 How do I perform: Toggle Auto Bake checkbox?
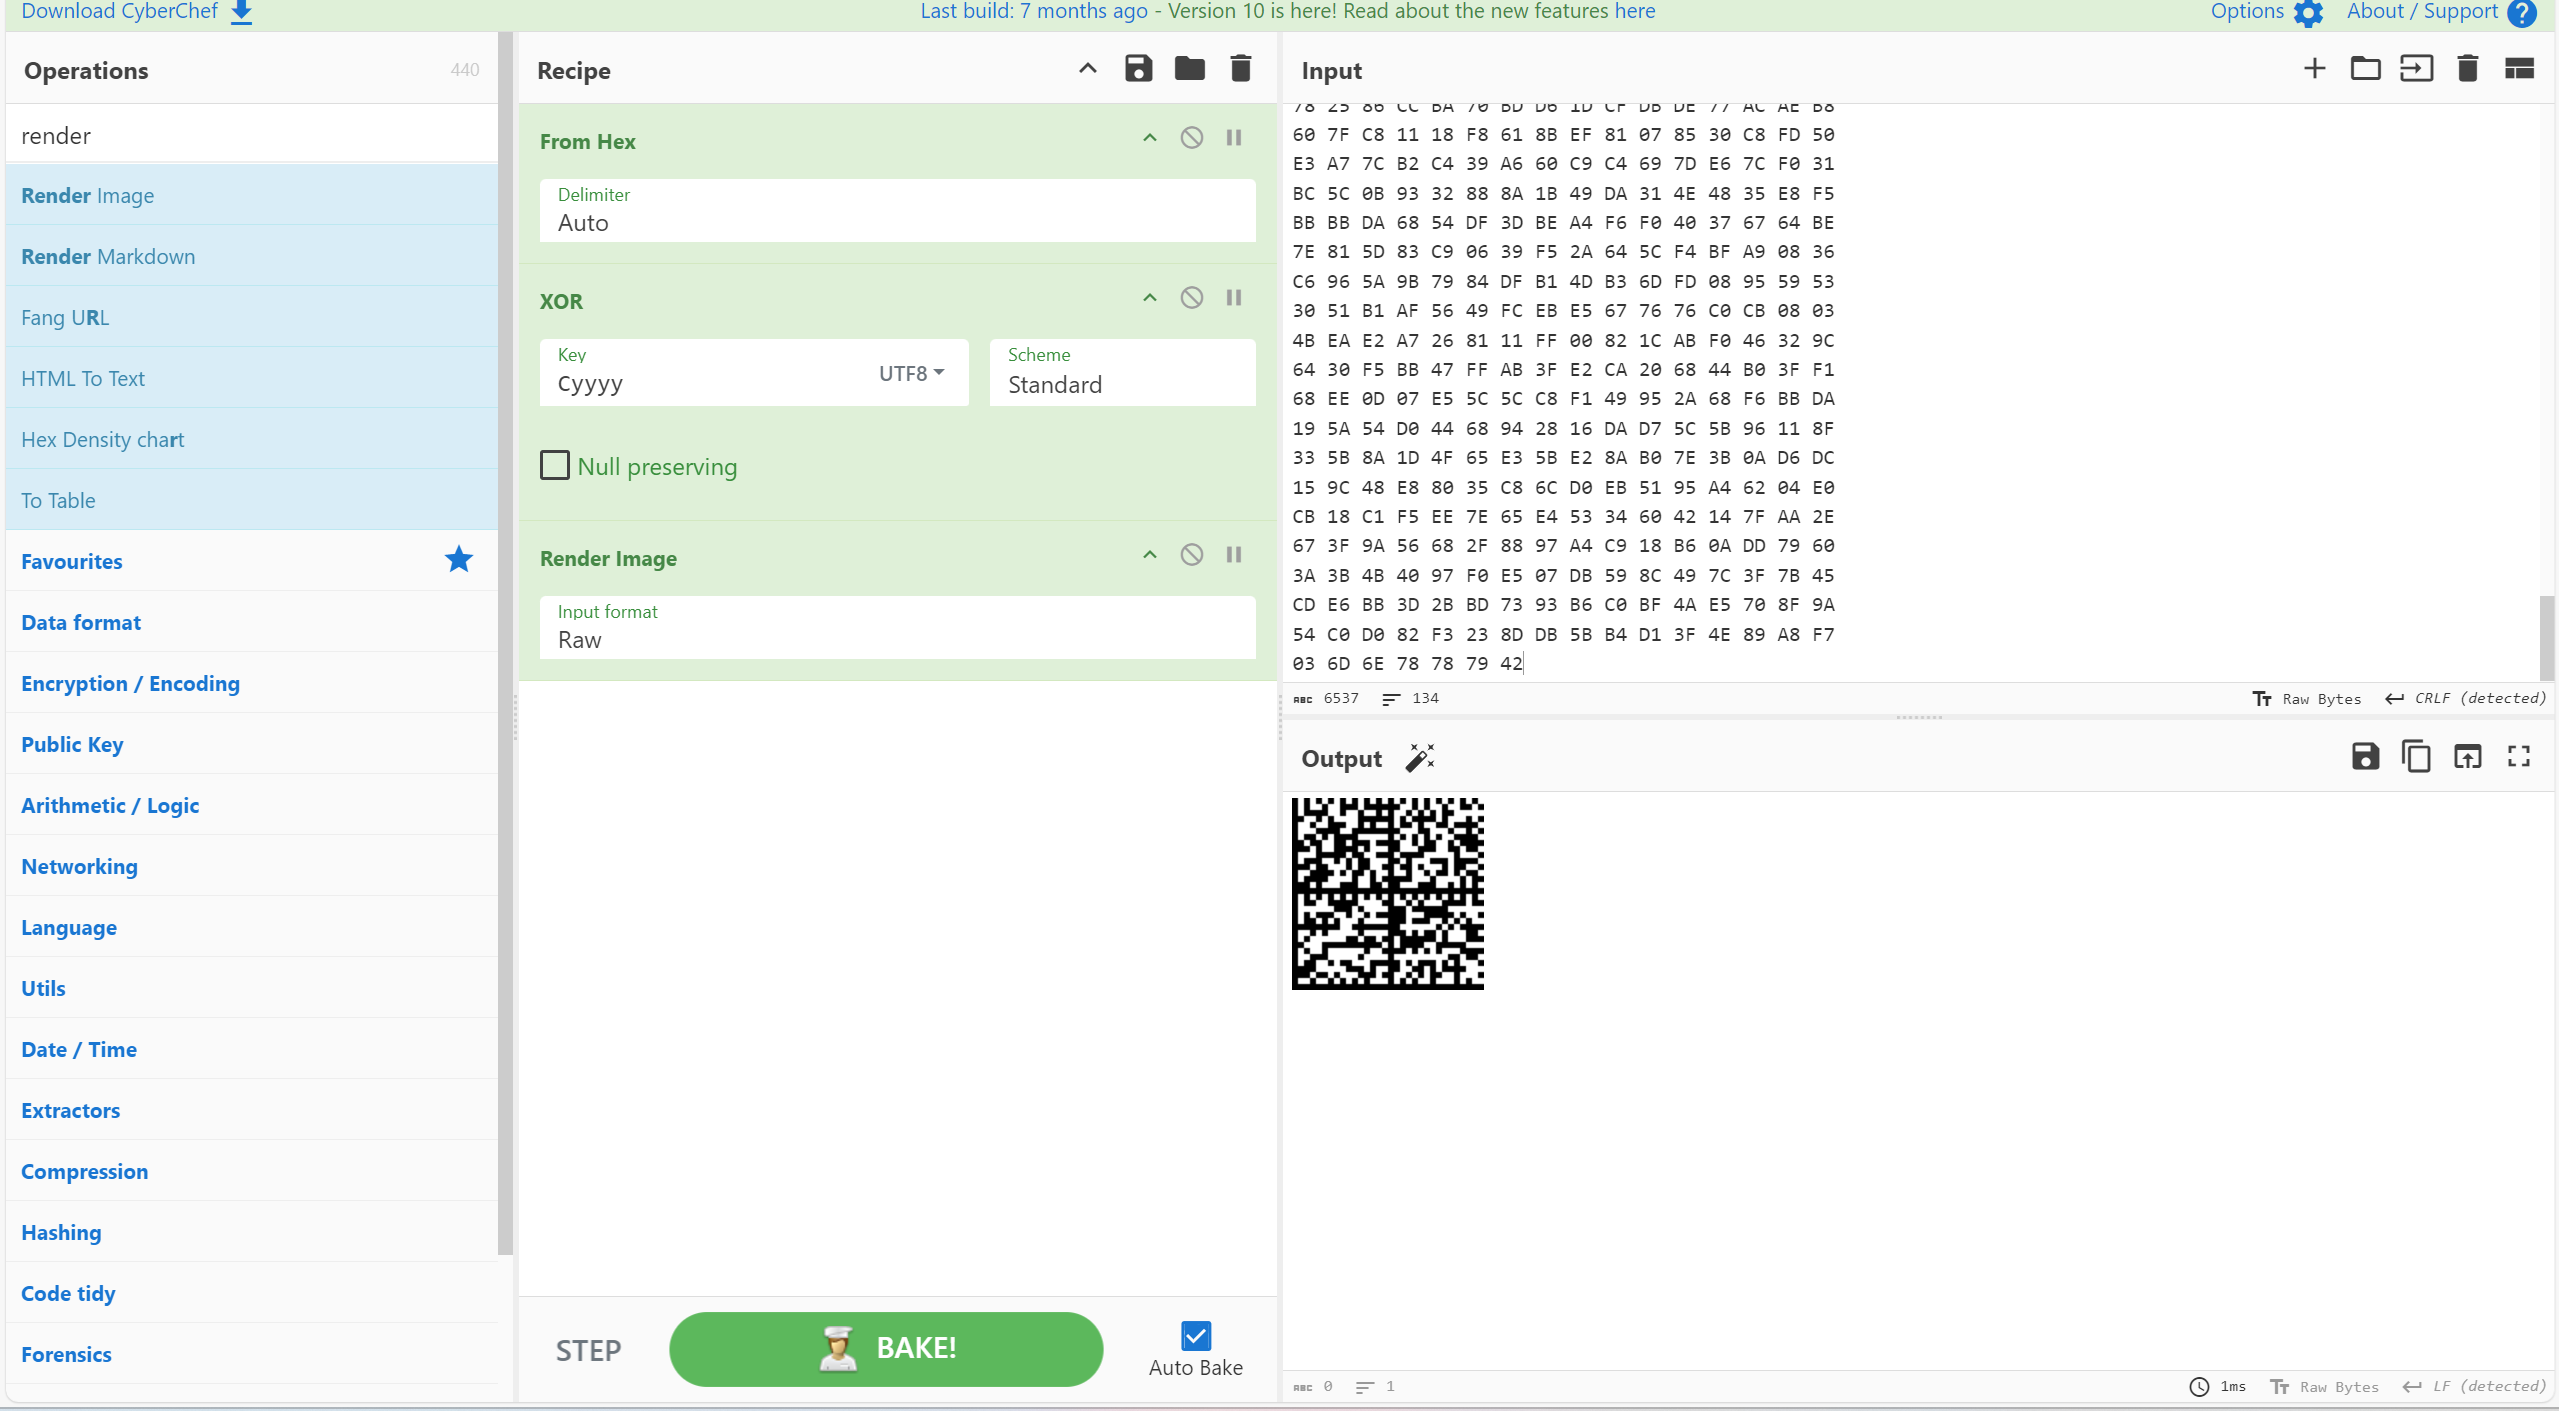(x=1195, y=1336)
